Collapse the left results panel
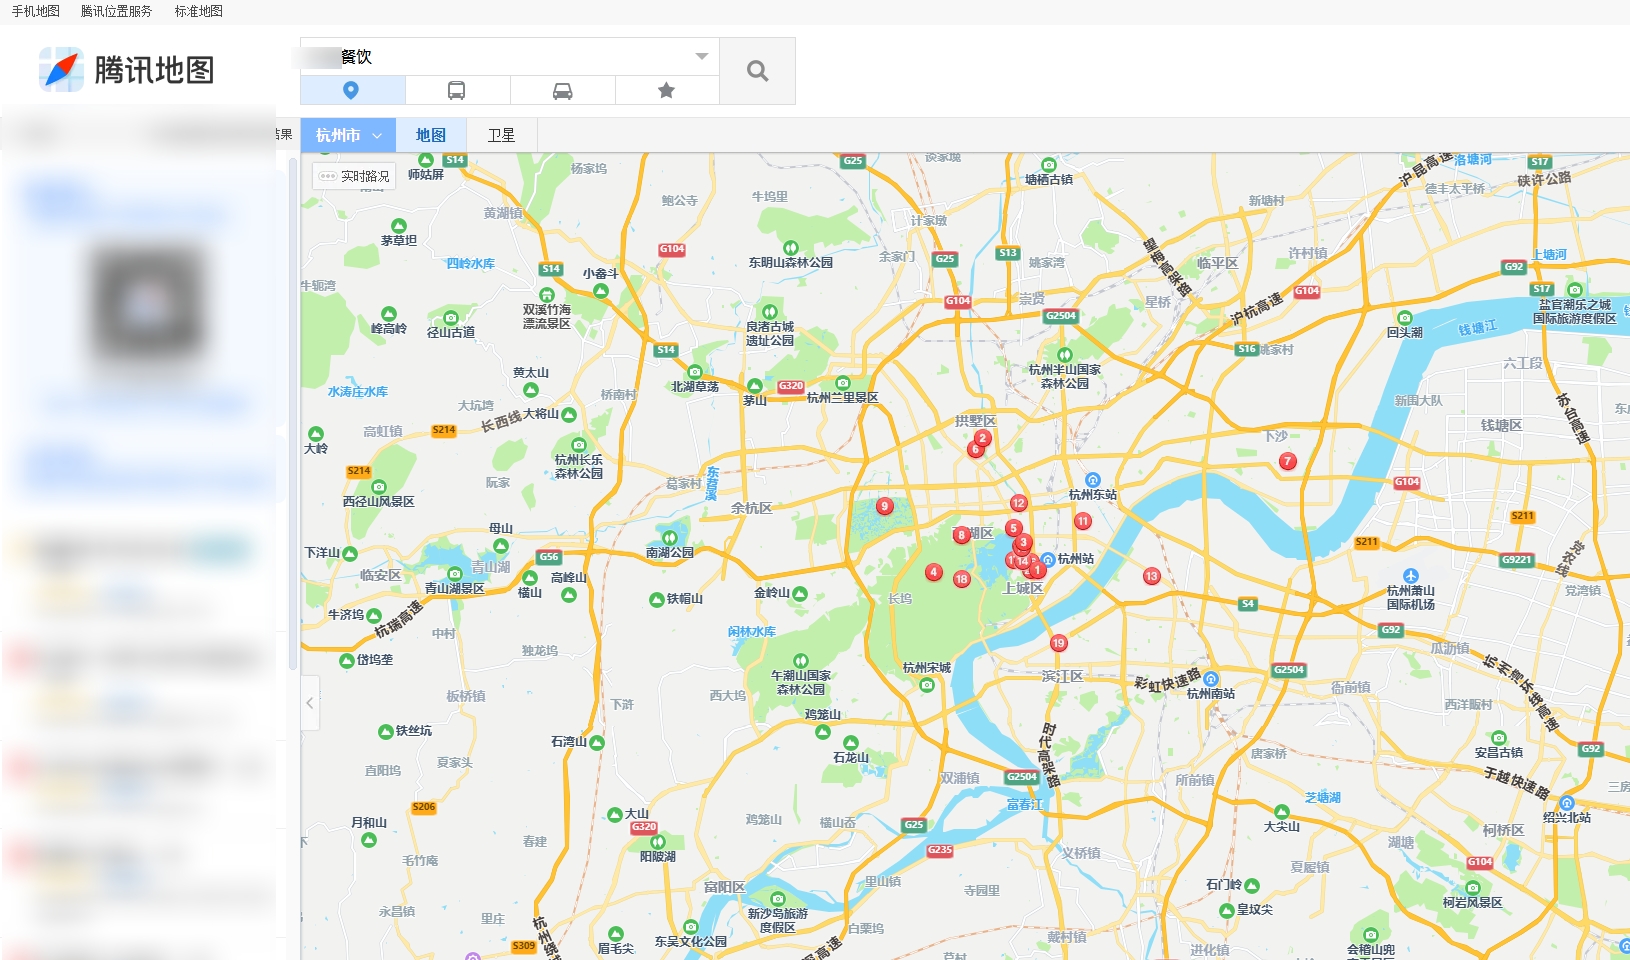The image size is (1630, 960). coord(310,703)
